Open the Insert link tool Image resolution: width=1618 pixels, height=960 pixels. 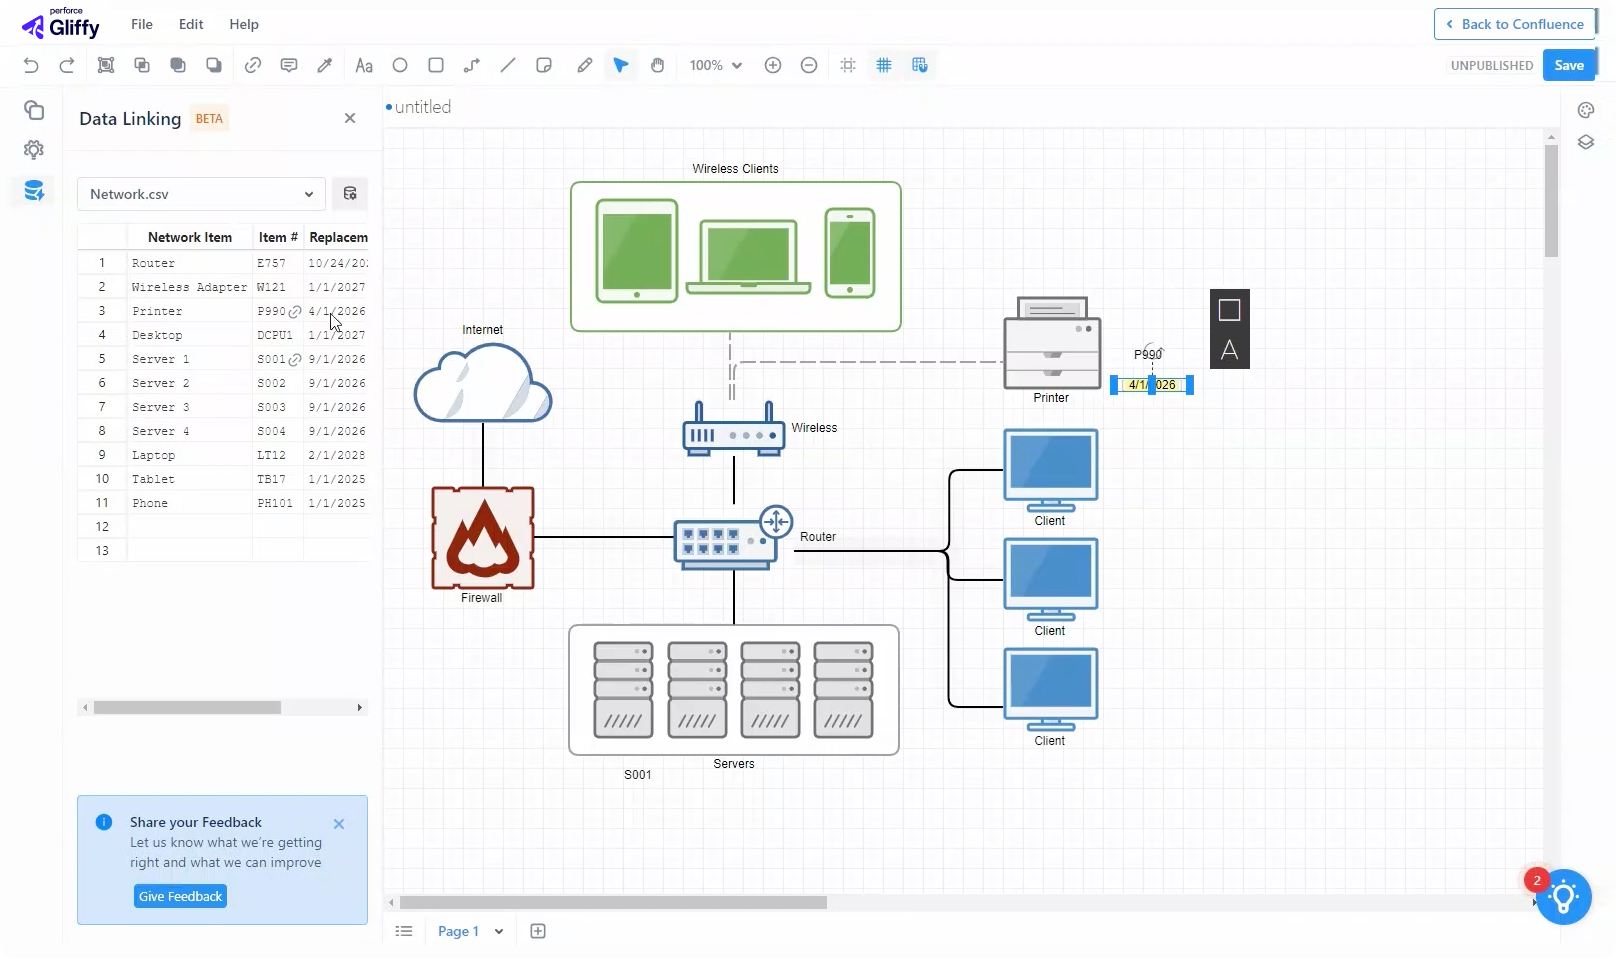point(253,66)
